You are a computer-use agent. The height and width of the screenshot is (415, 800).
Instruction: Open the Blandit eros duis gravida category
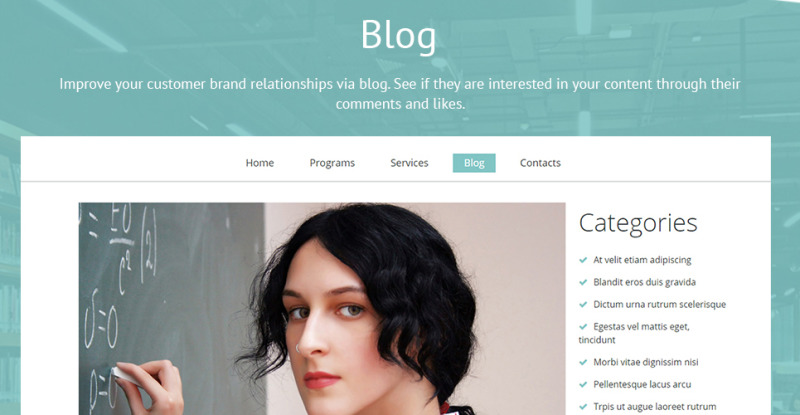[x=644, y=282]
